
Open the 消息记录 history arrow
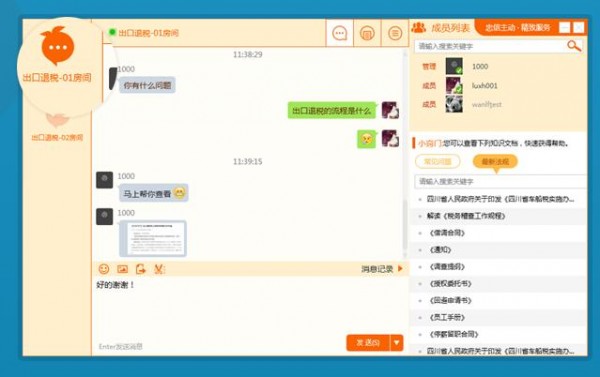[400, 268]
